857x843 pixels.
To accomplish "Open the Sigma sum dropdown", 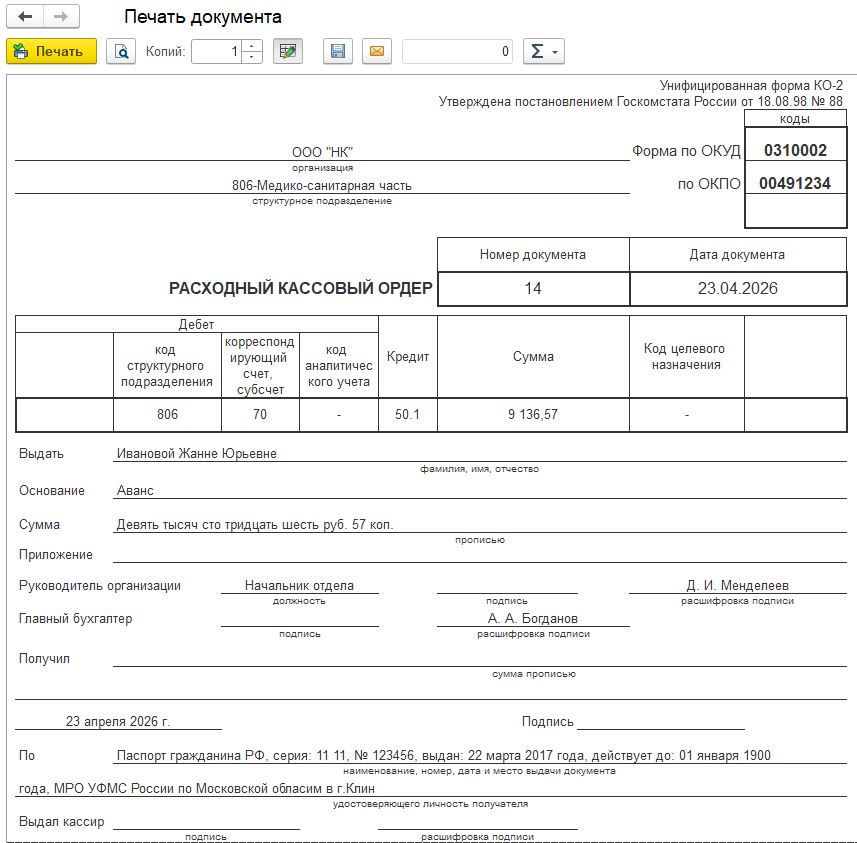I will [544, 51].
